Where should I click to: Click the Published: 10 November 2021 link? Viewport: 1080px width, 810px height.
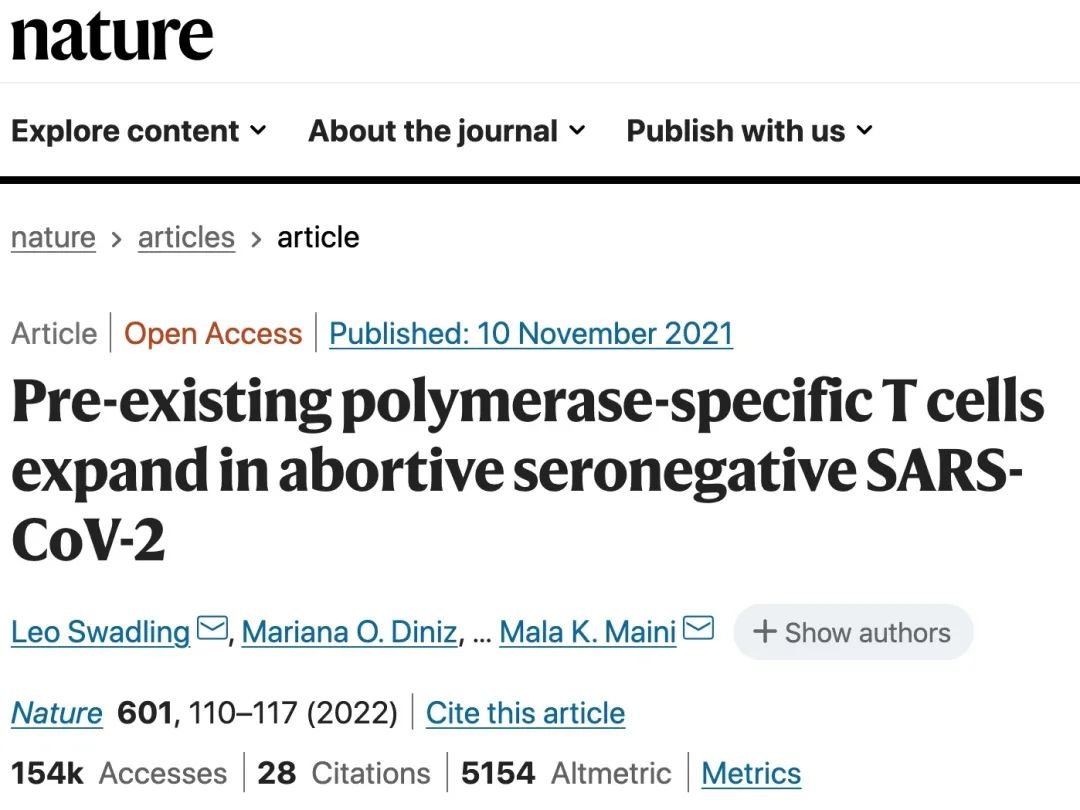(531, 333)
